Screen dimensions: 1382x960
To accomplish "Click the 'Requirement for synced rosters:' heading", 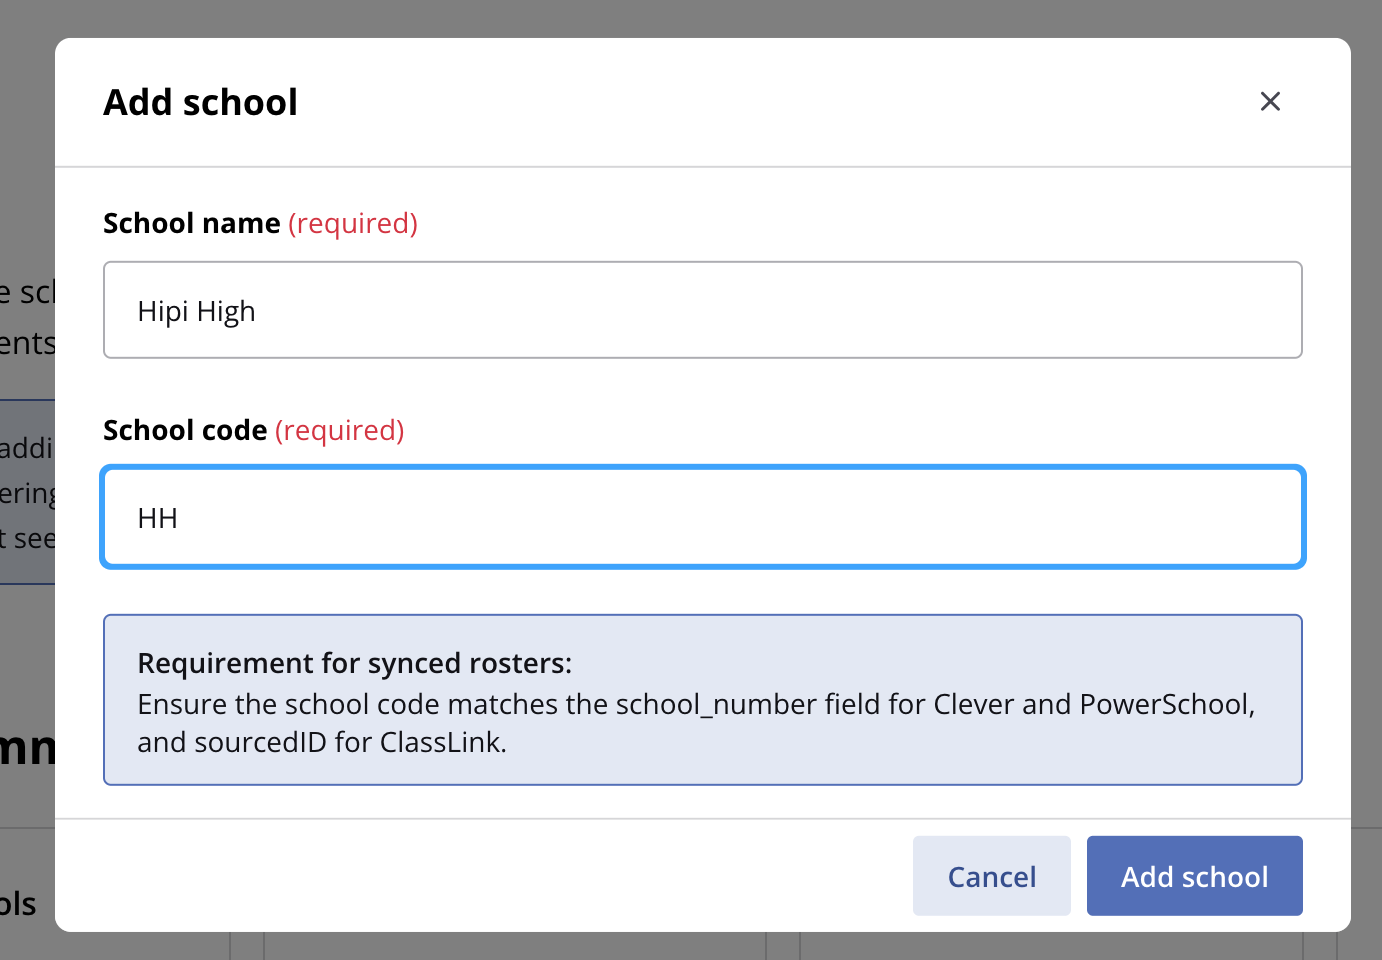I will pos(355,663).
